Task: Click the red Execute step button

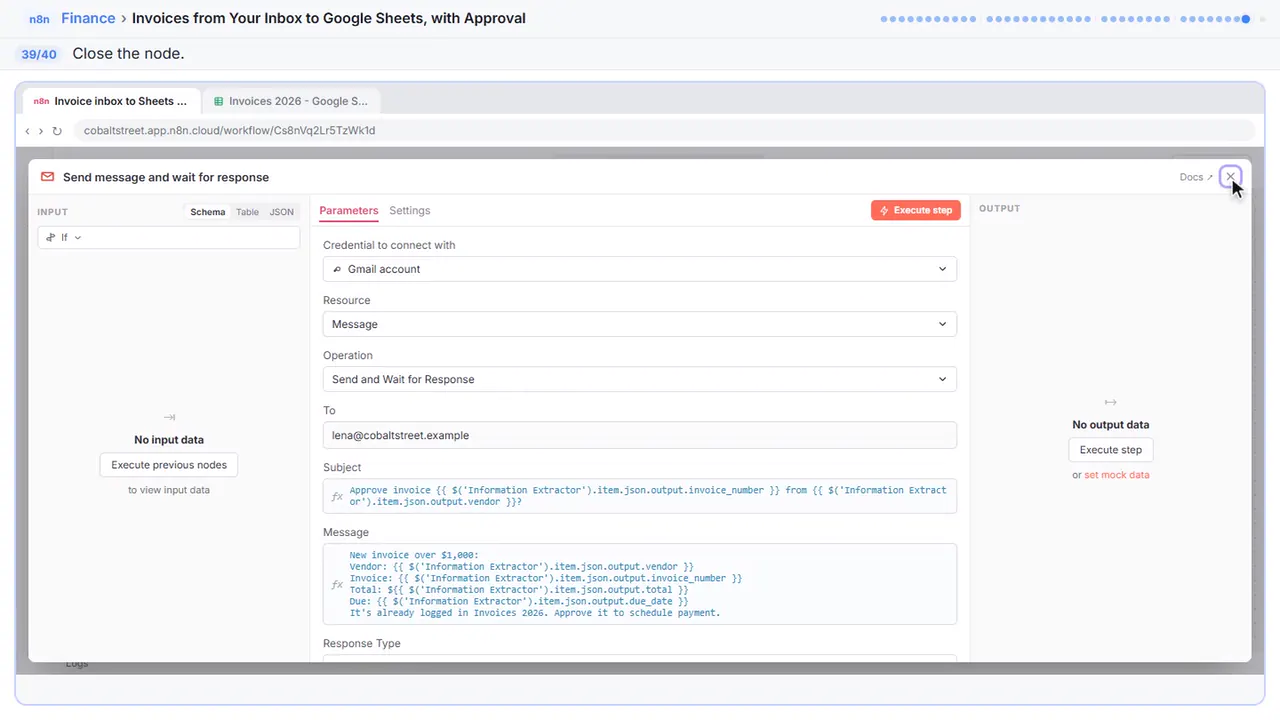Action: point(916,210)
